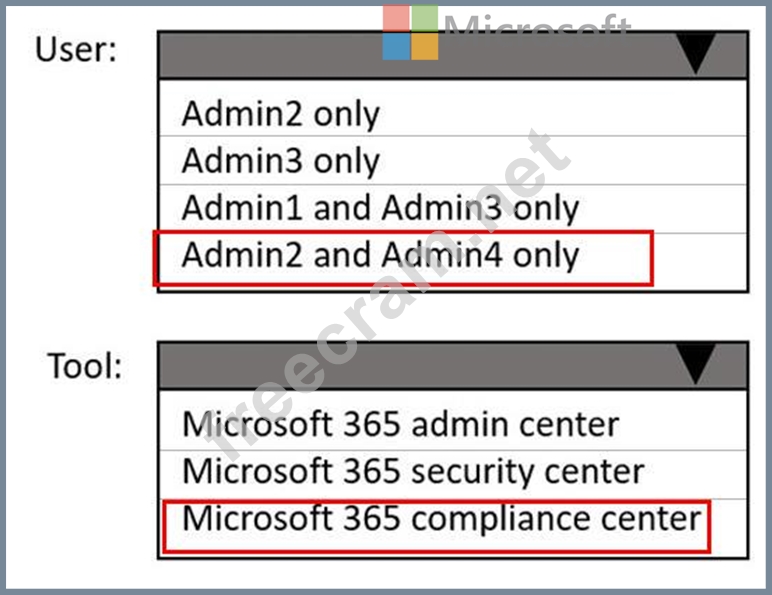Choose "Admin2 and Admin4 only"
The image size is (772, 595).
[x=380, y=256]
